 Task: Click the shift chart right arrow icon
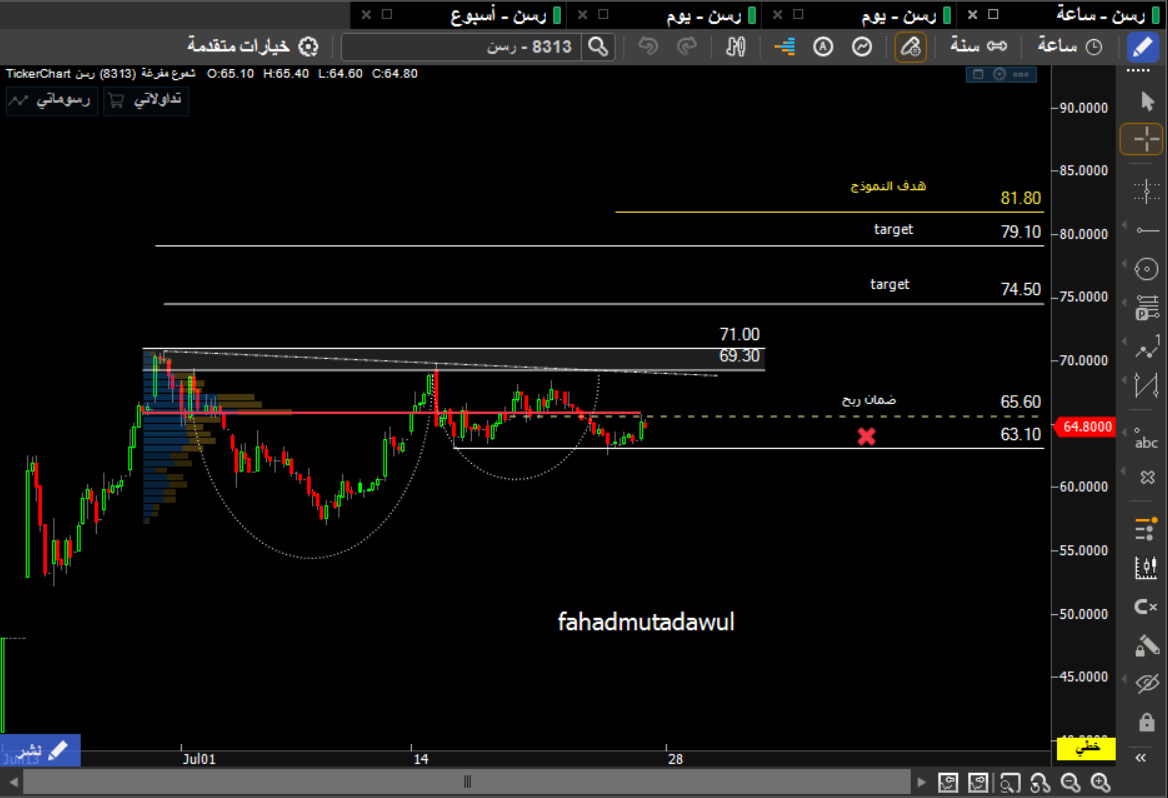[x=978, y=782]
